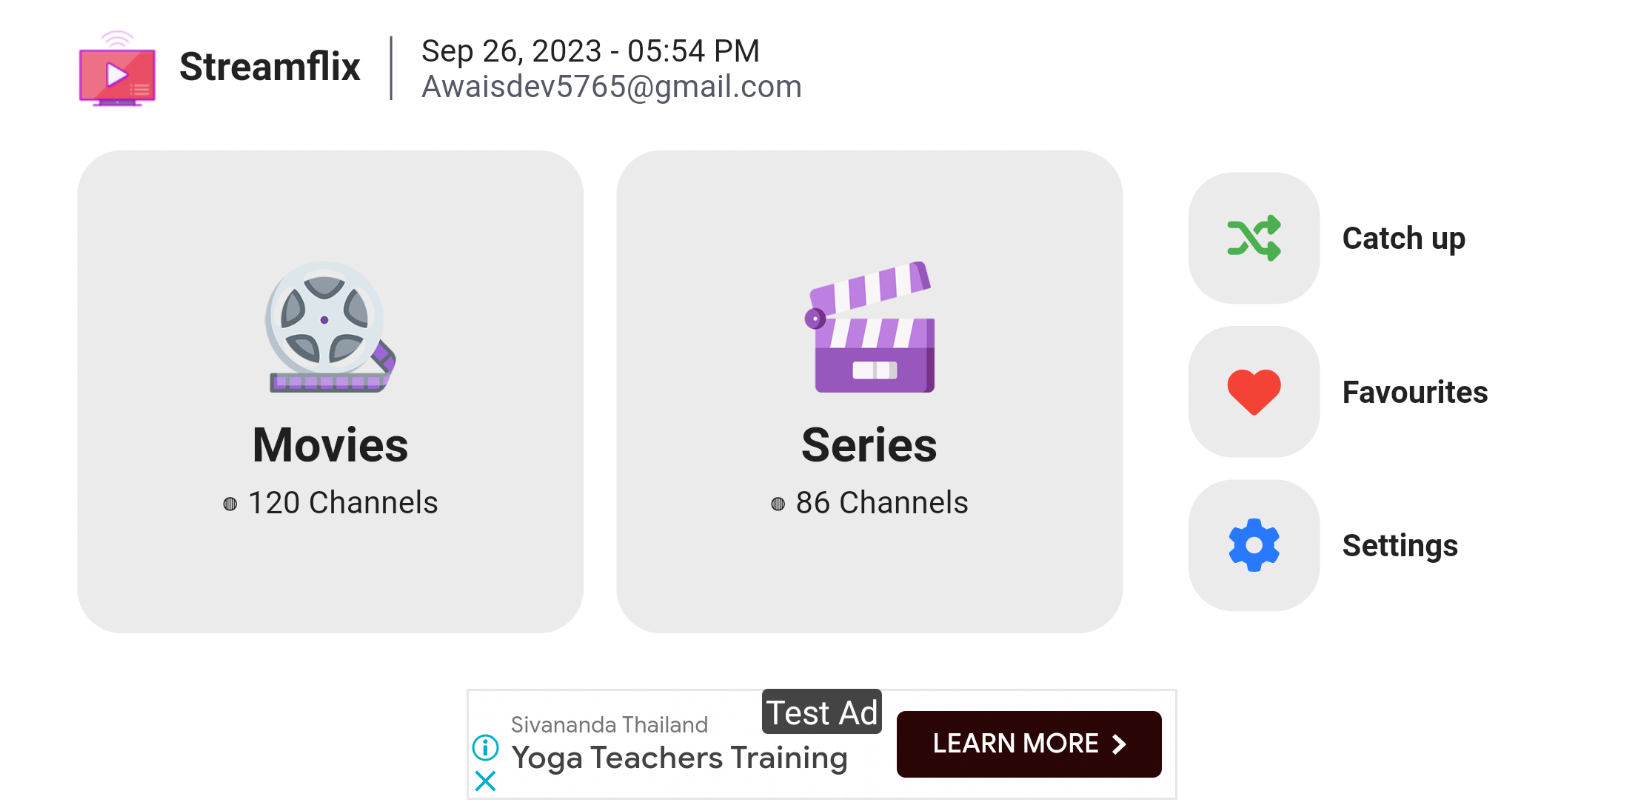Click the ad info circle icon
The height and width of the screenshot is (800, 1644).
click(485, 747)
